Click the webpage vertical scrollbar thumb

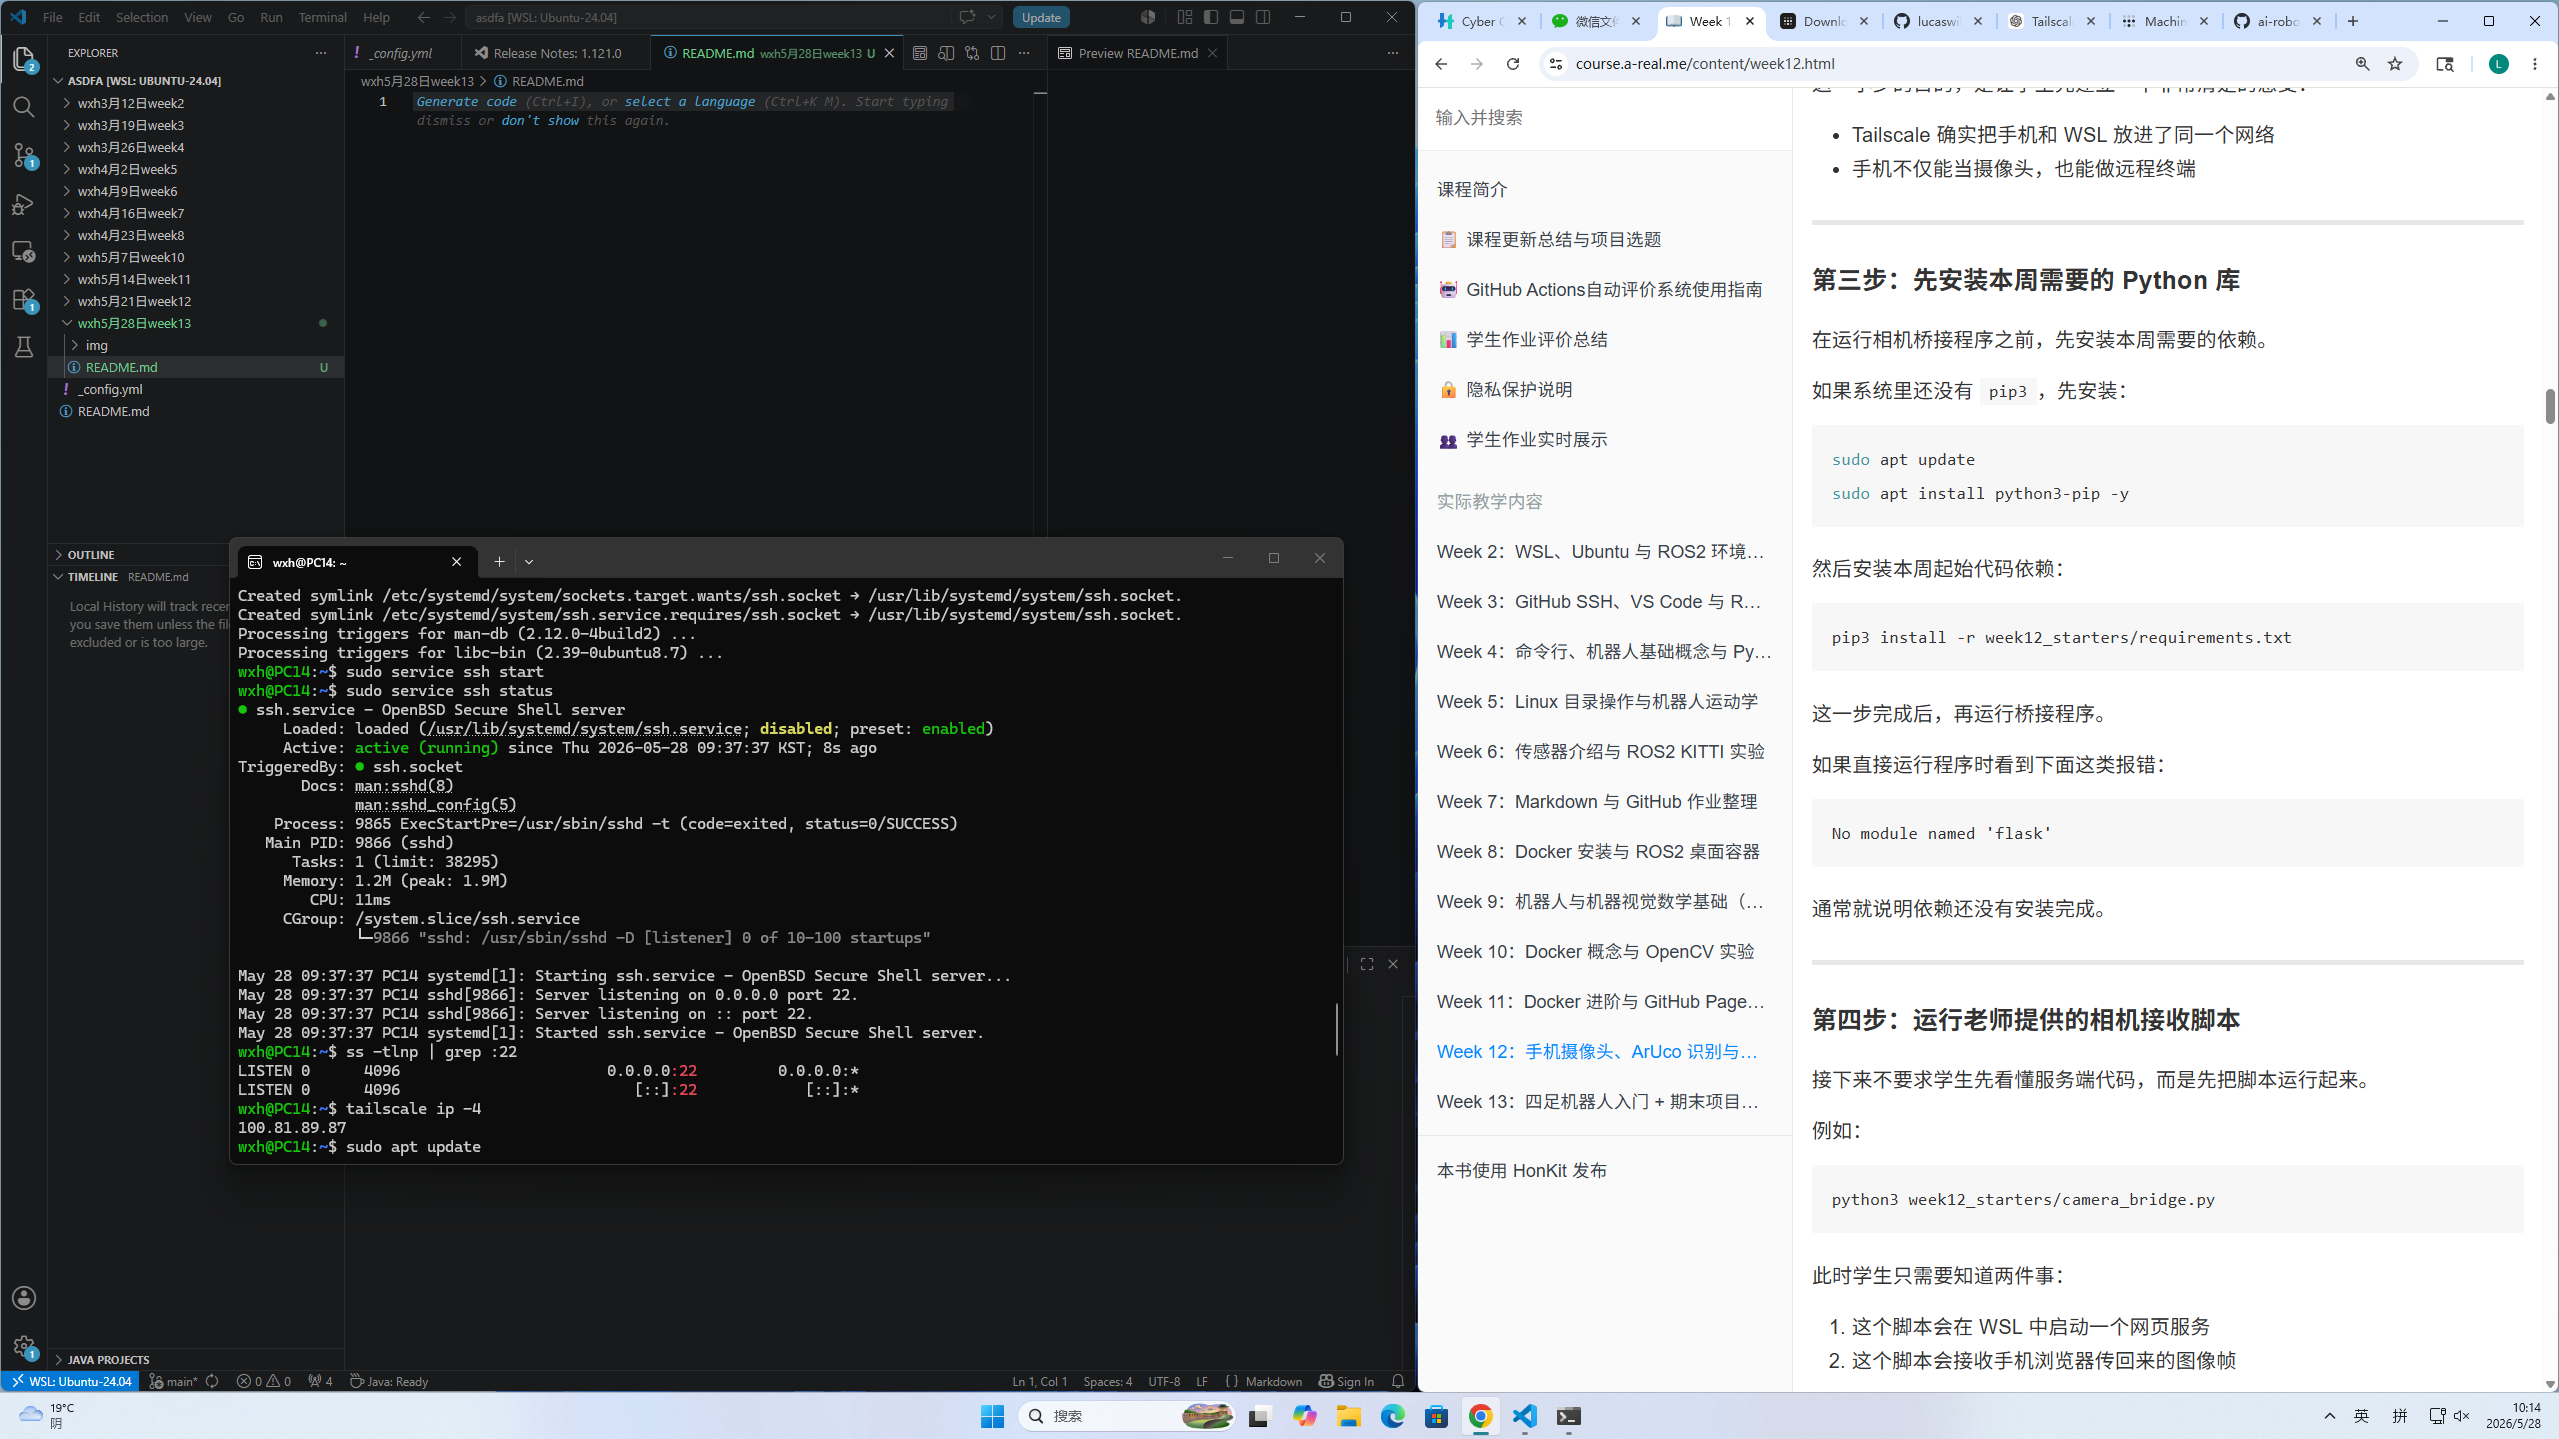[2549, 406]
